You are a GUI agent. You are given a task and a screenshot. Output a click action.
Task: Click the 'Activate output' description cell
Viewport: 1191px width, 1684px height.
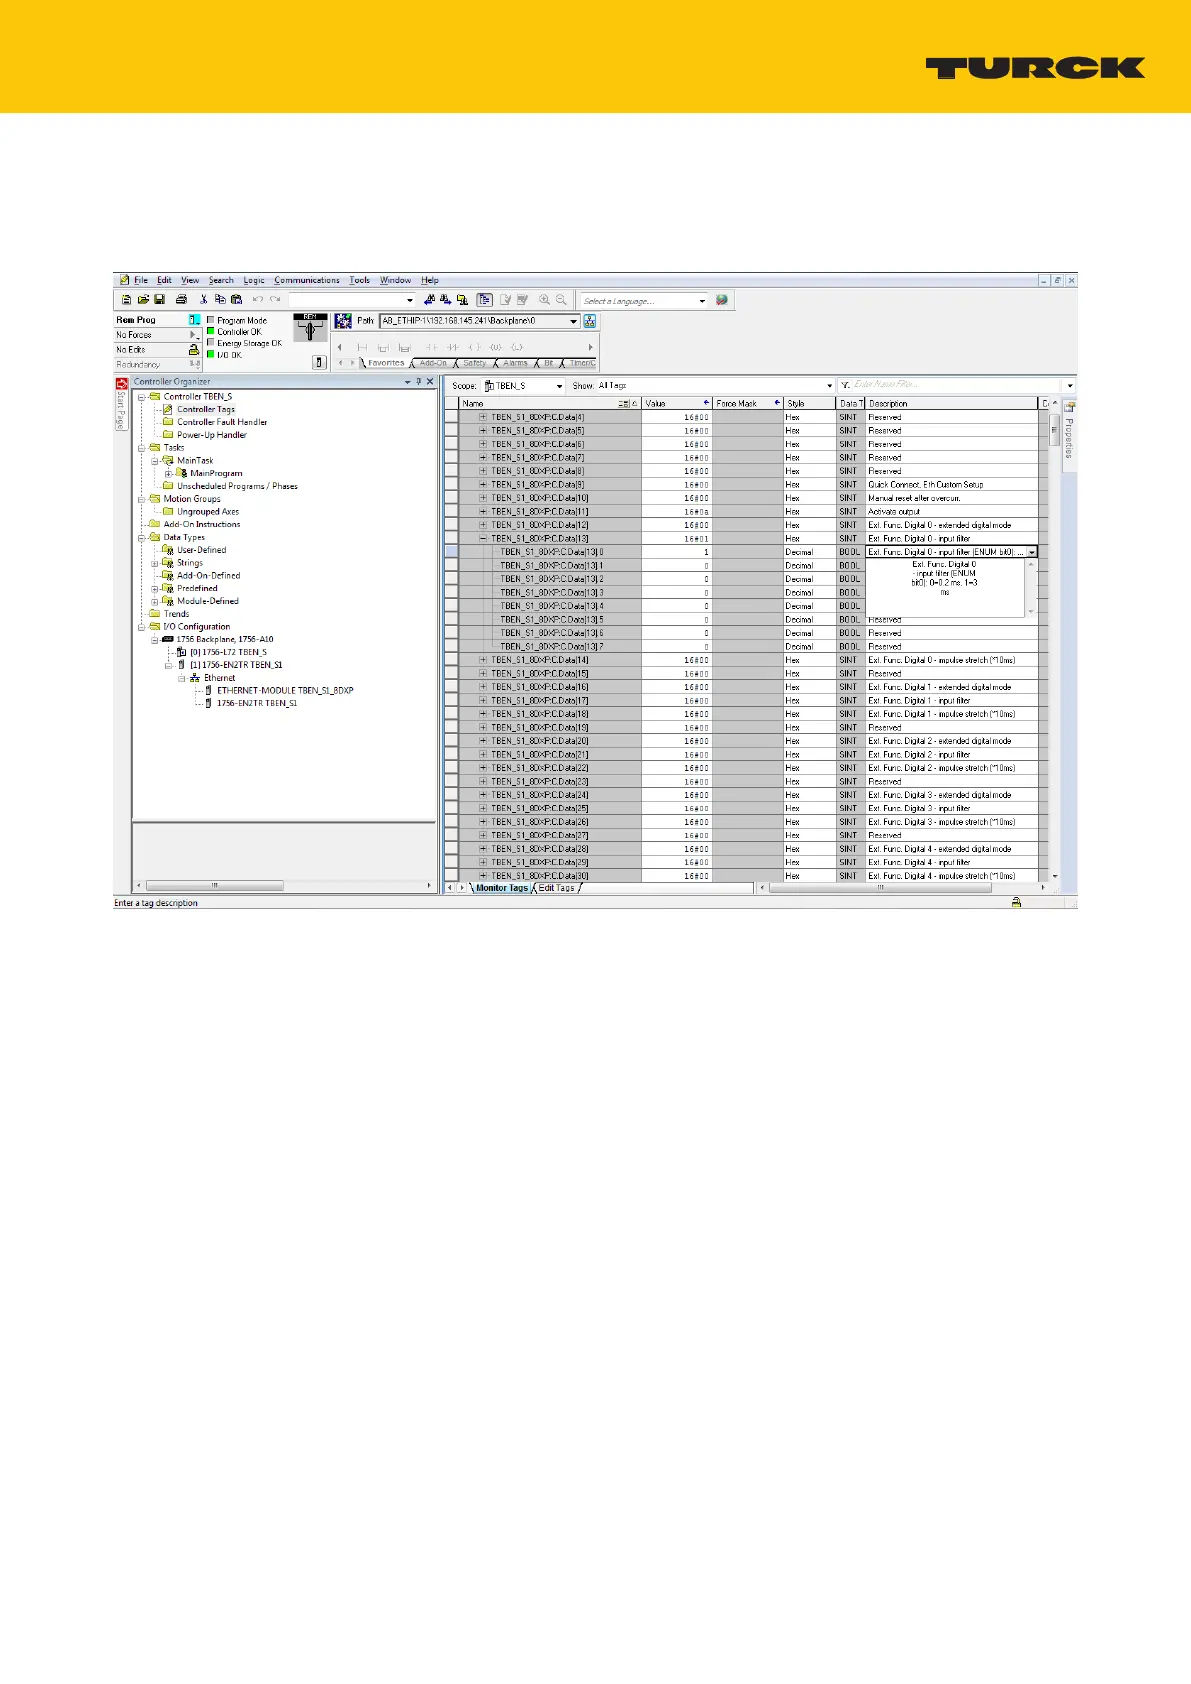tap(952, 511)
